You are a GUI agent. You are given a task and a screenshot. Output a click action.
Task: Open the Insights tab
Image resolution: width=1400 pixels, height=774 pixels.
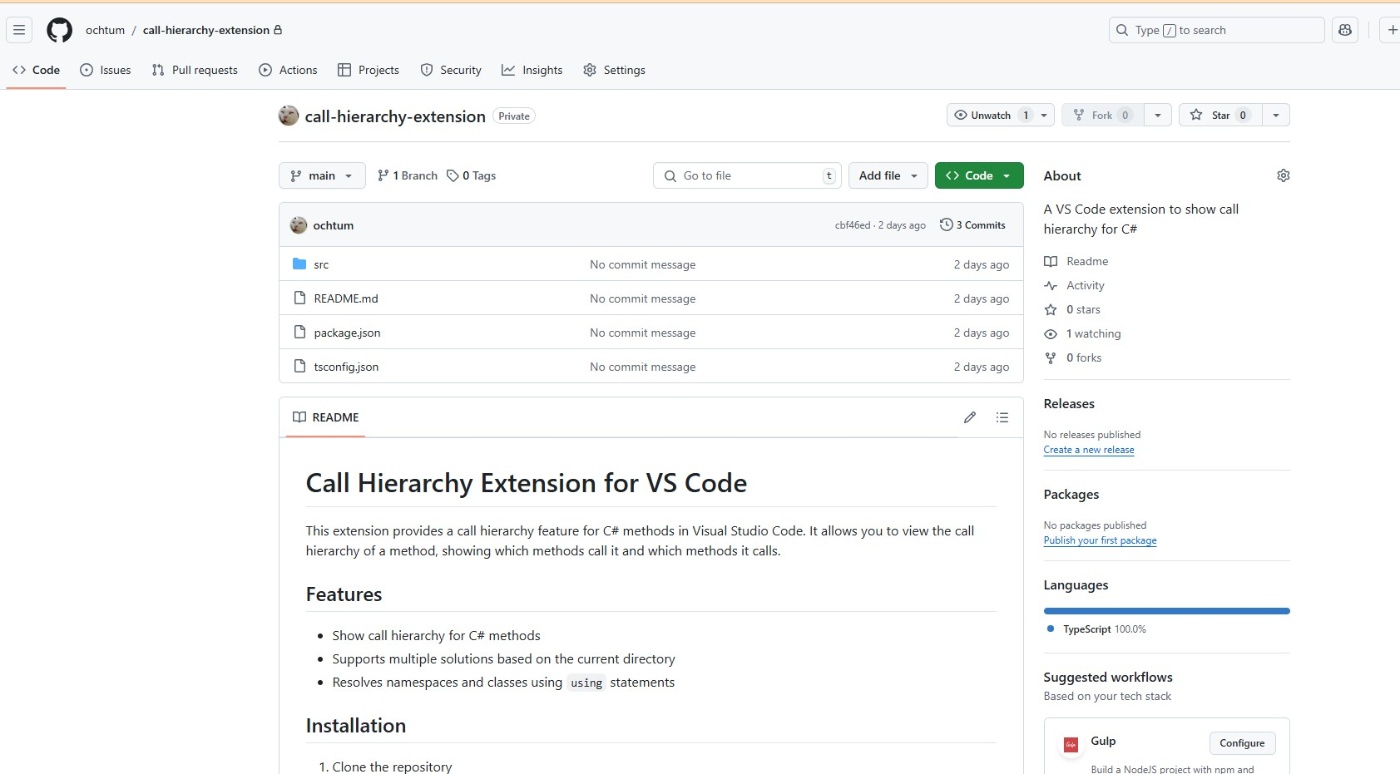532,70
